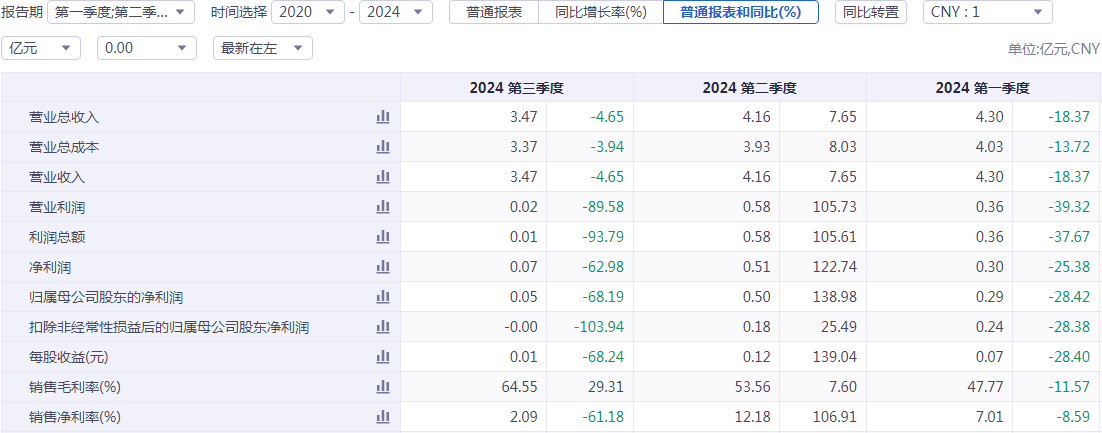Viewport: 1102px width, 433px height.
Task: Switch to 普通报表 view
Action: pos(494,12)
